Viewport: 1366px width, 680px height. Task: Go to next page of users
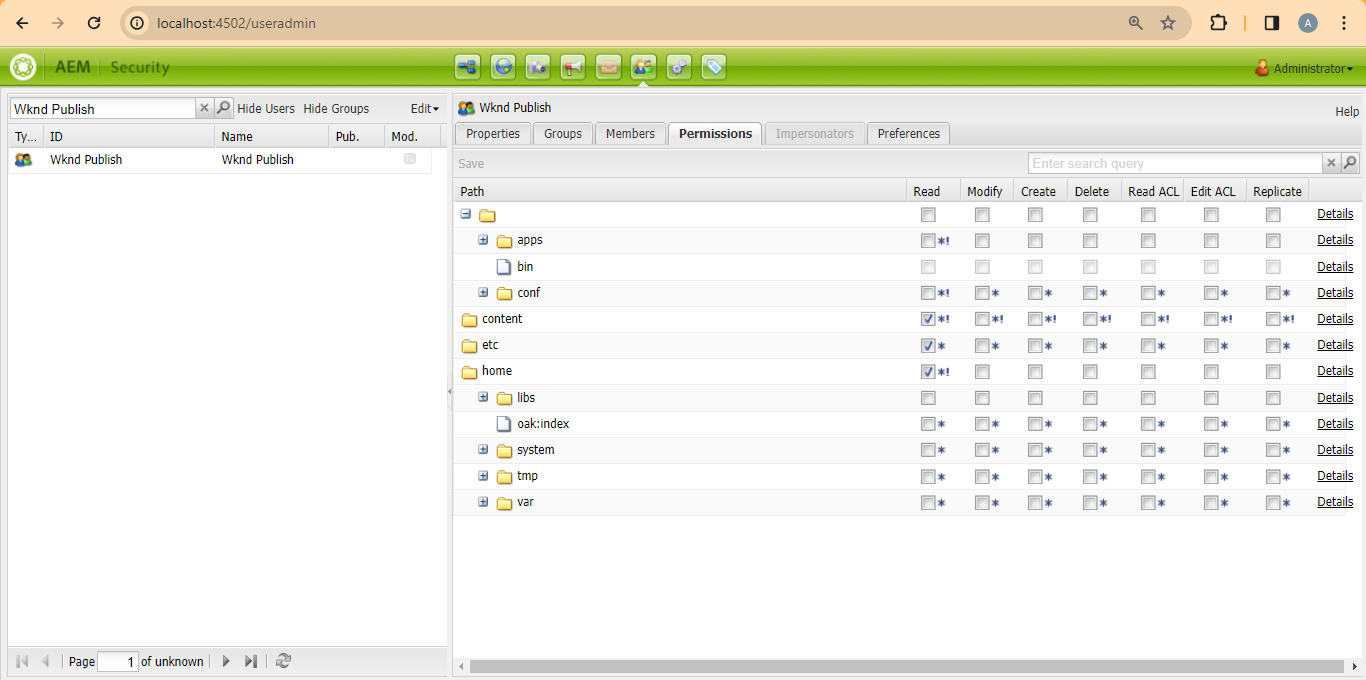click(226, 661)
